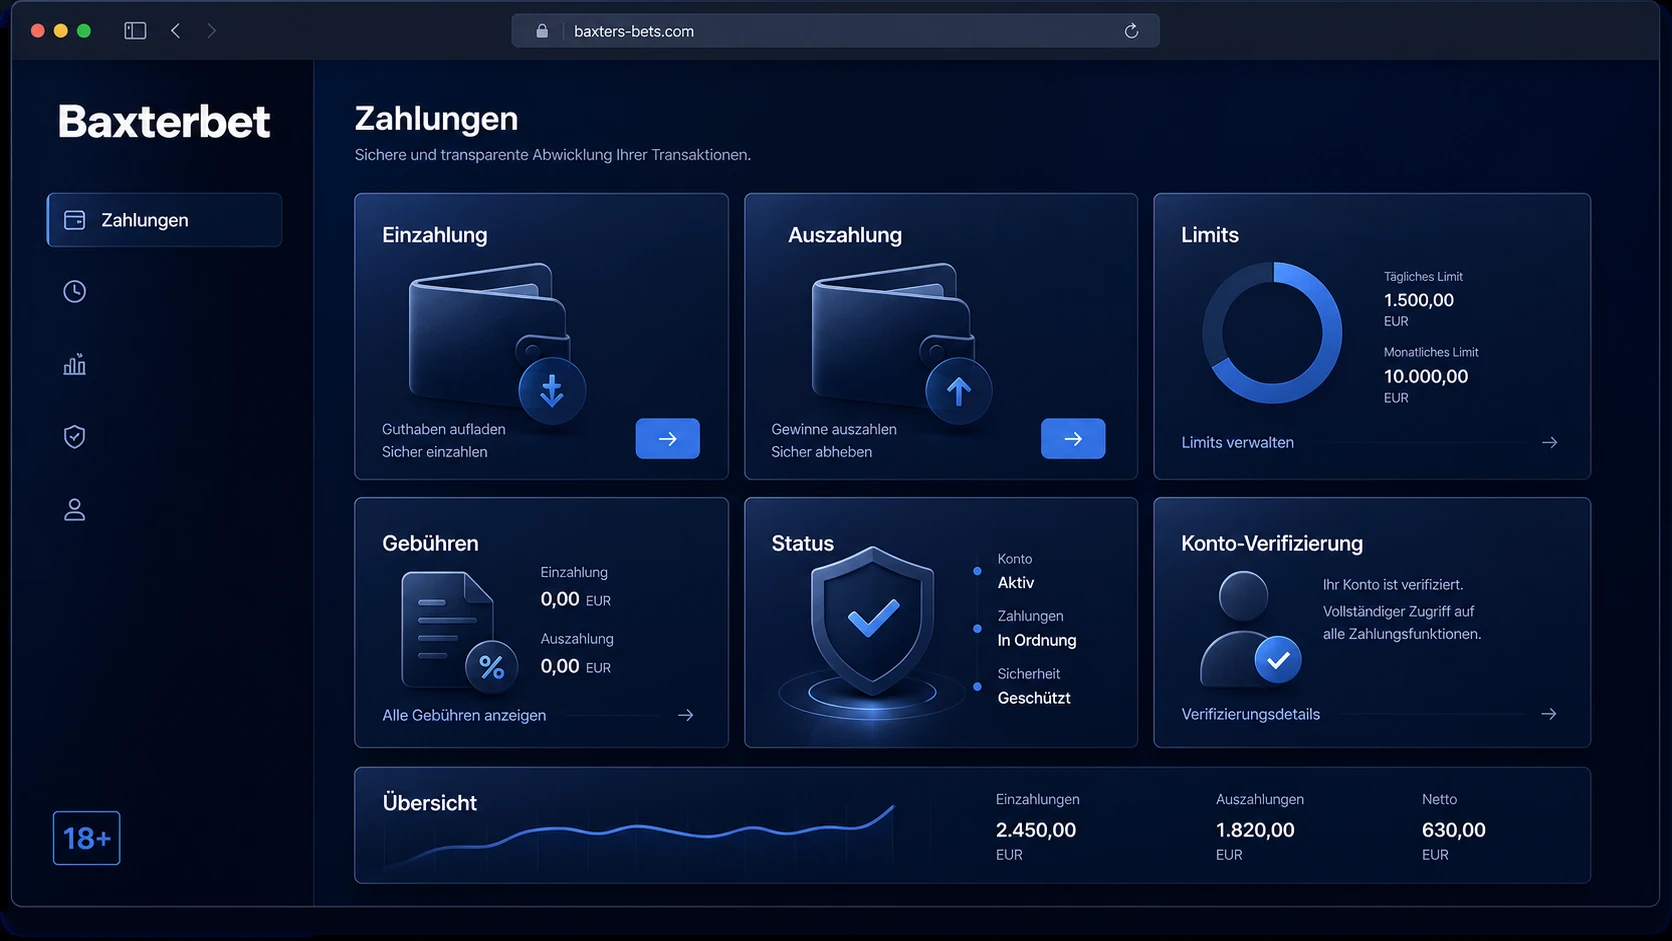
Task: Click the Baxterbet logo
Action: coord(164,122)
